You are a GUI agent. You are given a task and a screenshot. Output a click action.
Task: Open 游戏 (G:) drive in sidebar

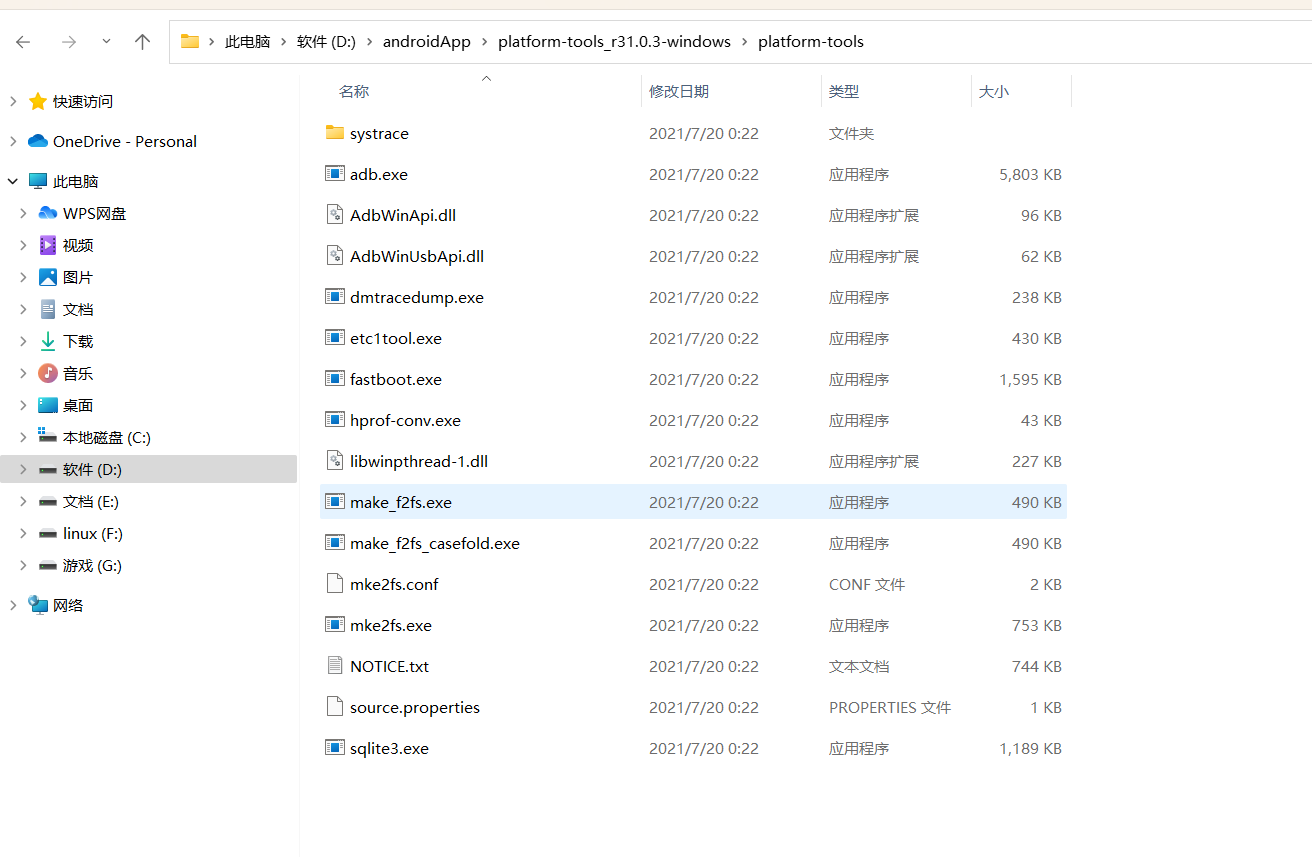(x=92, y=565)
